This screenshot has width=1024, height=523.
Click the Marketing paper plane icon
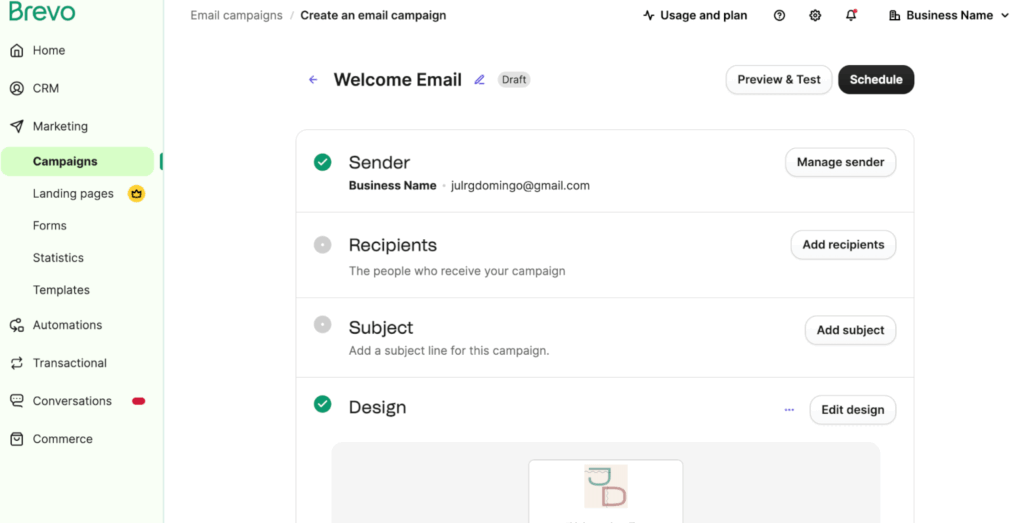point(17,126)
